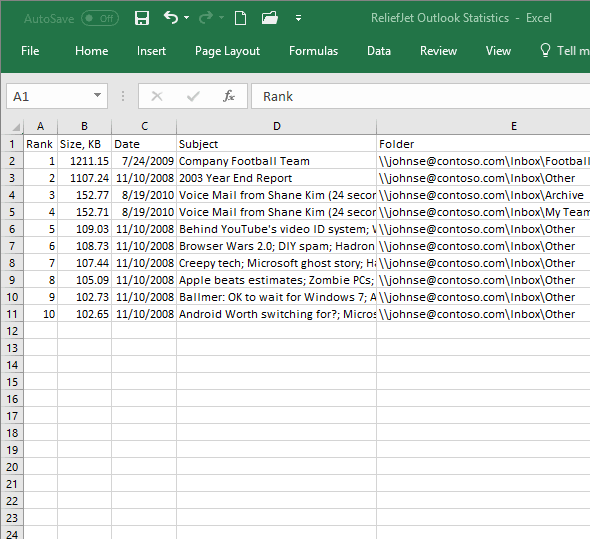Click the Name Box showing A1
The image size is (590, 539).
[57, 96]
